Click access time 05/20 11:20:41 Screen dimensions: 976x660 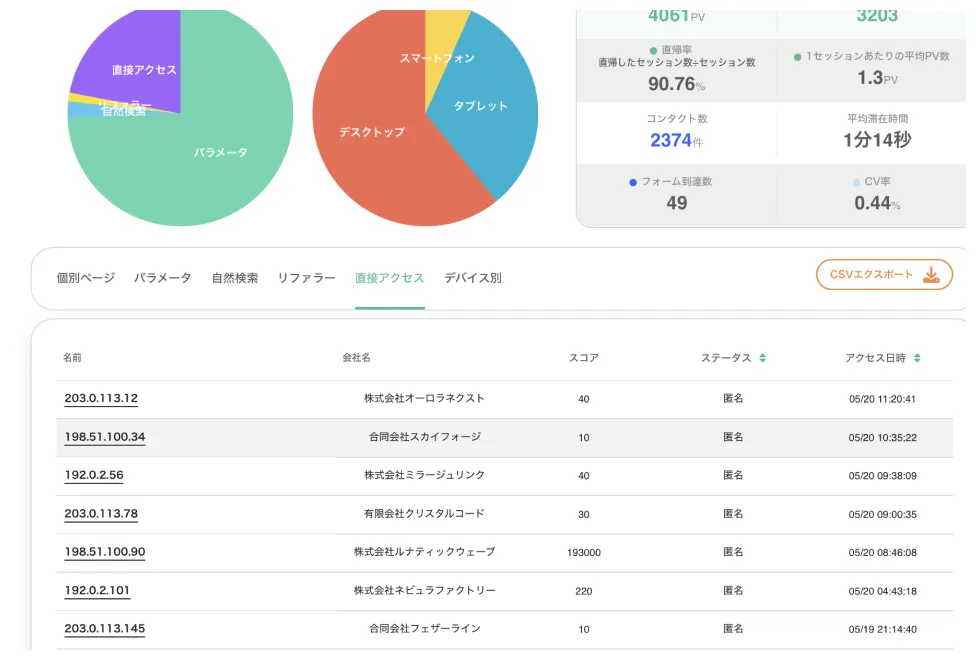click(883, 400)
